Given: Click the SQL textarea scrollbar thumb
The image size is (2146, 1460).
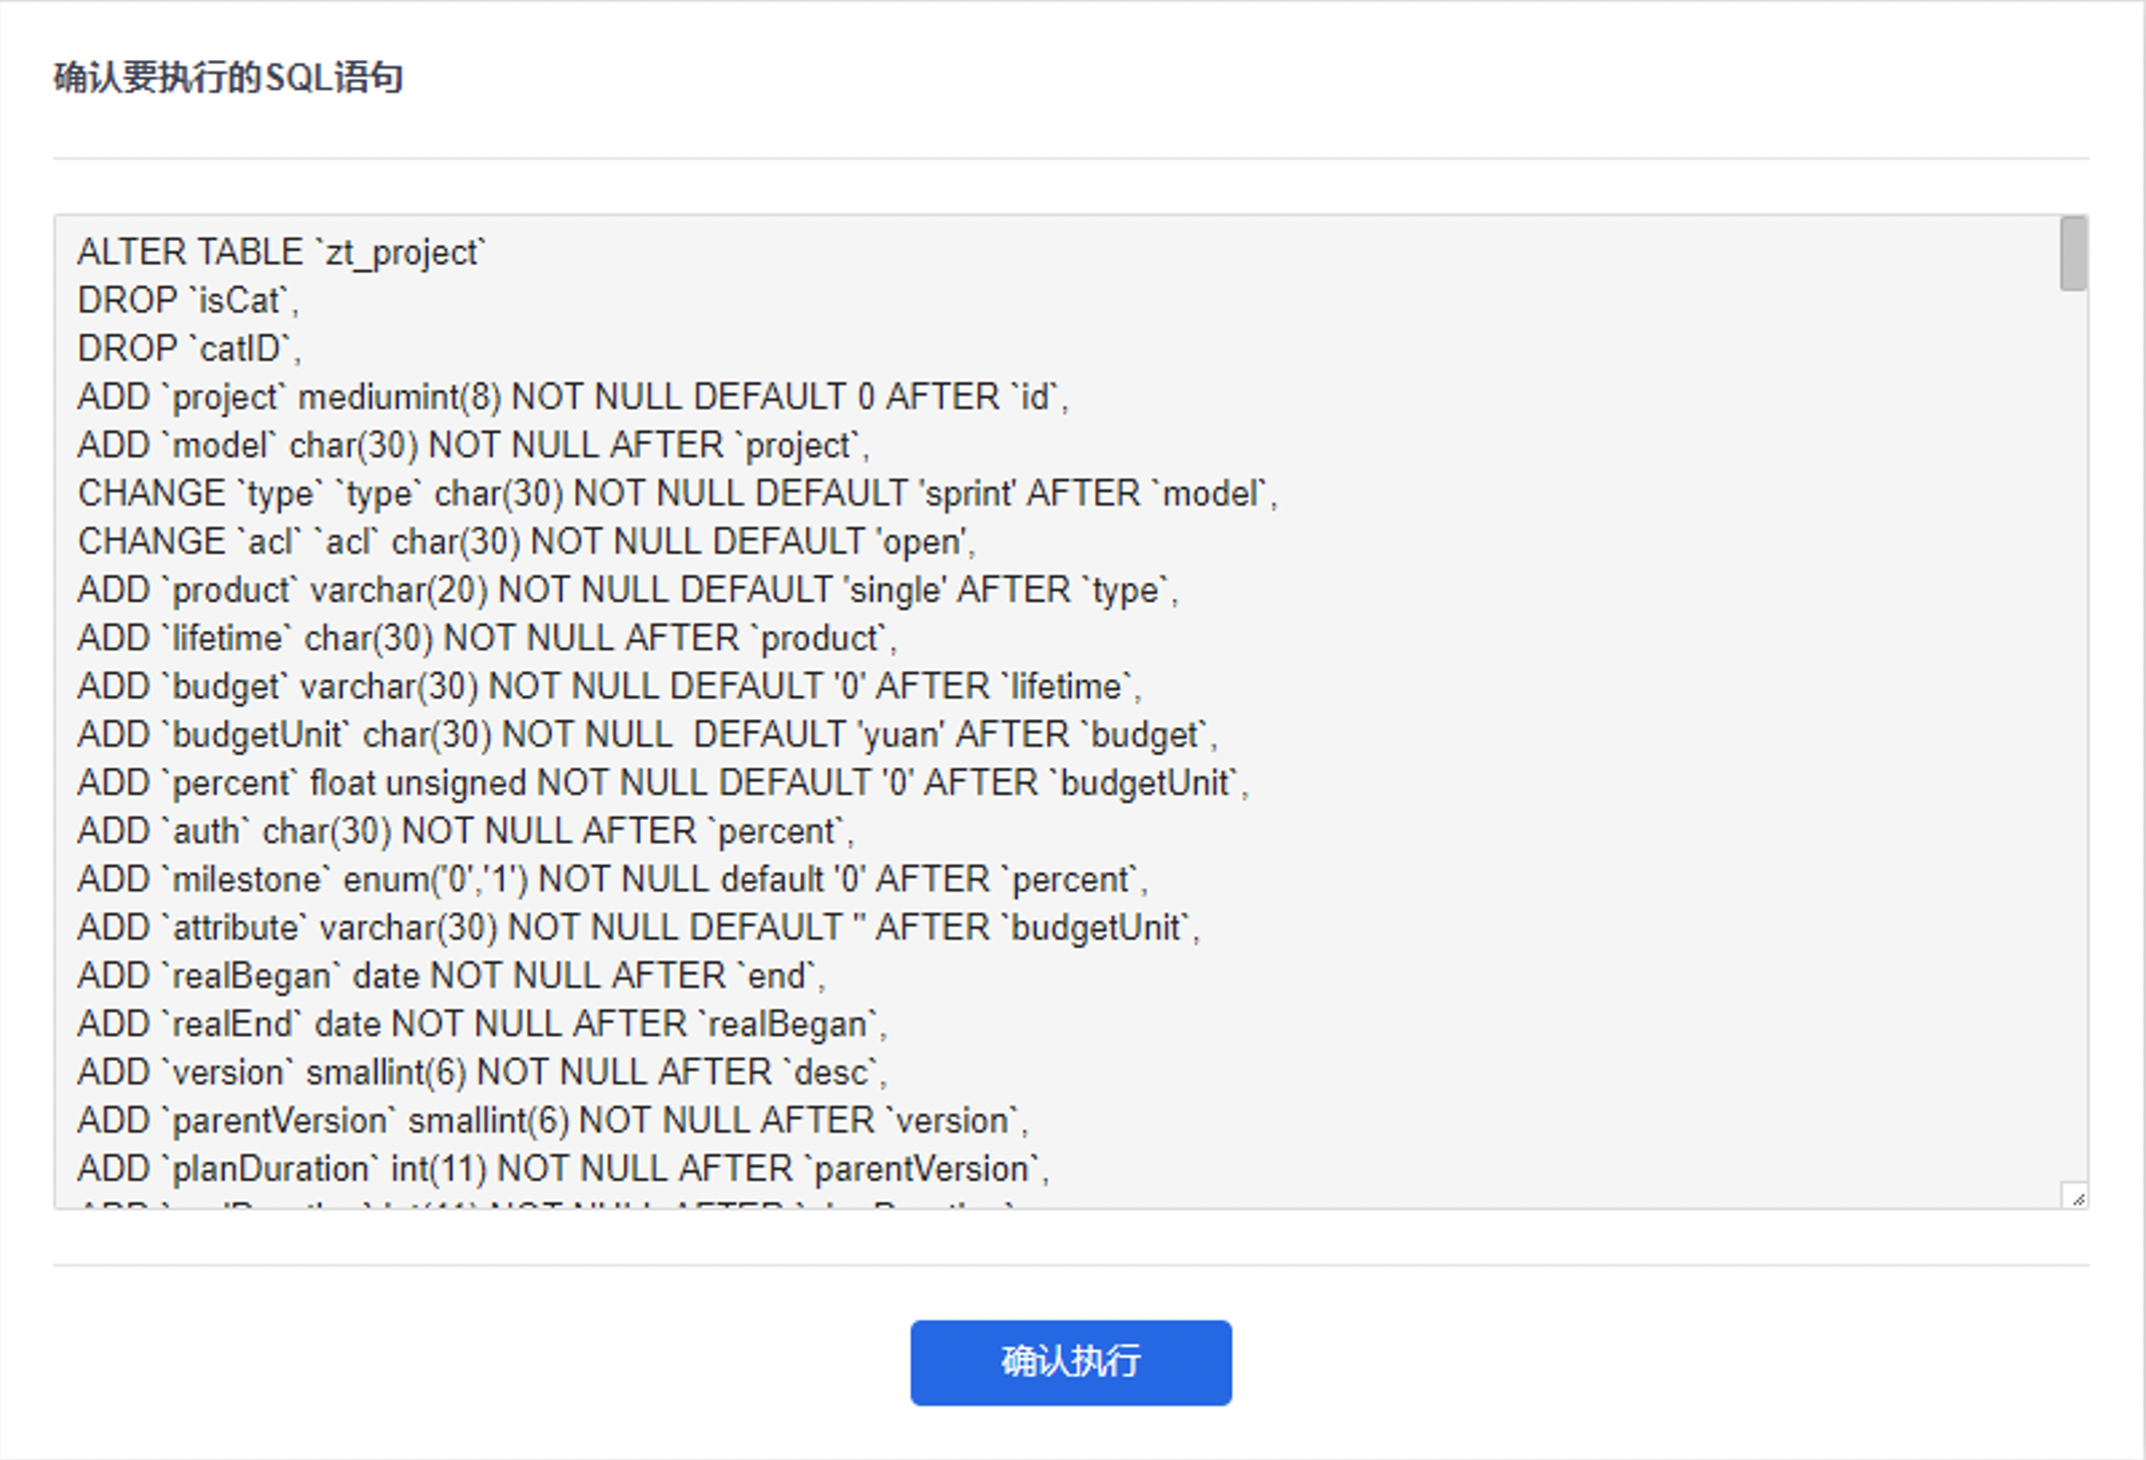Looking at the screenshot, I should click(2073, 254).
